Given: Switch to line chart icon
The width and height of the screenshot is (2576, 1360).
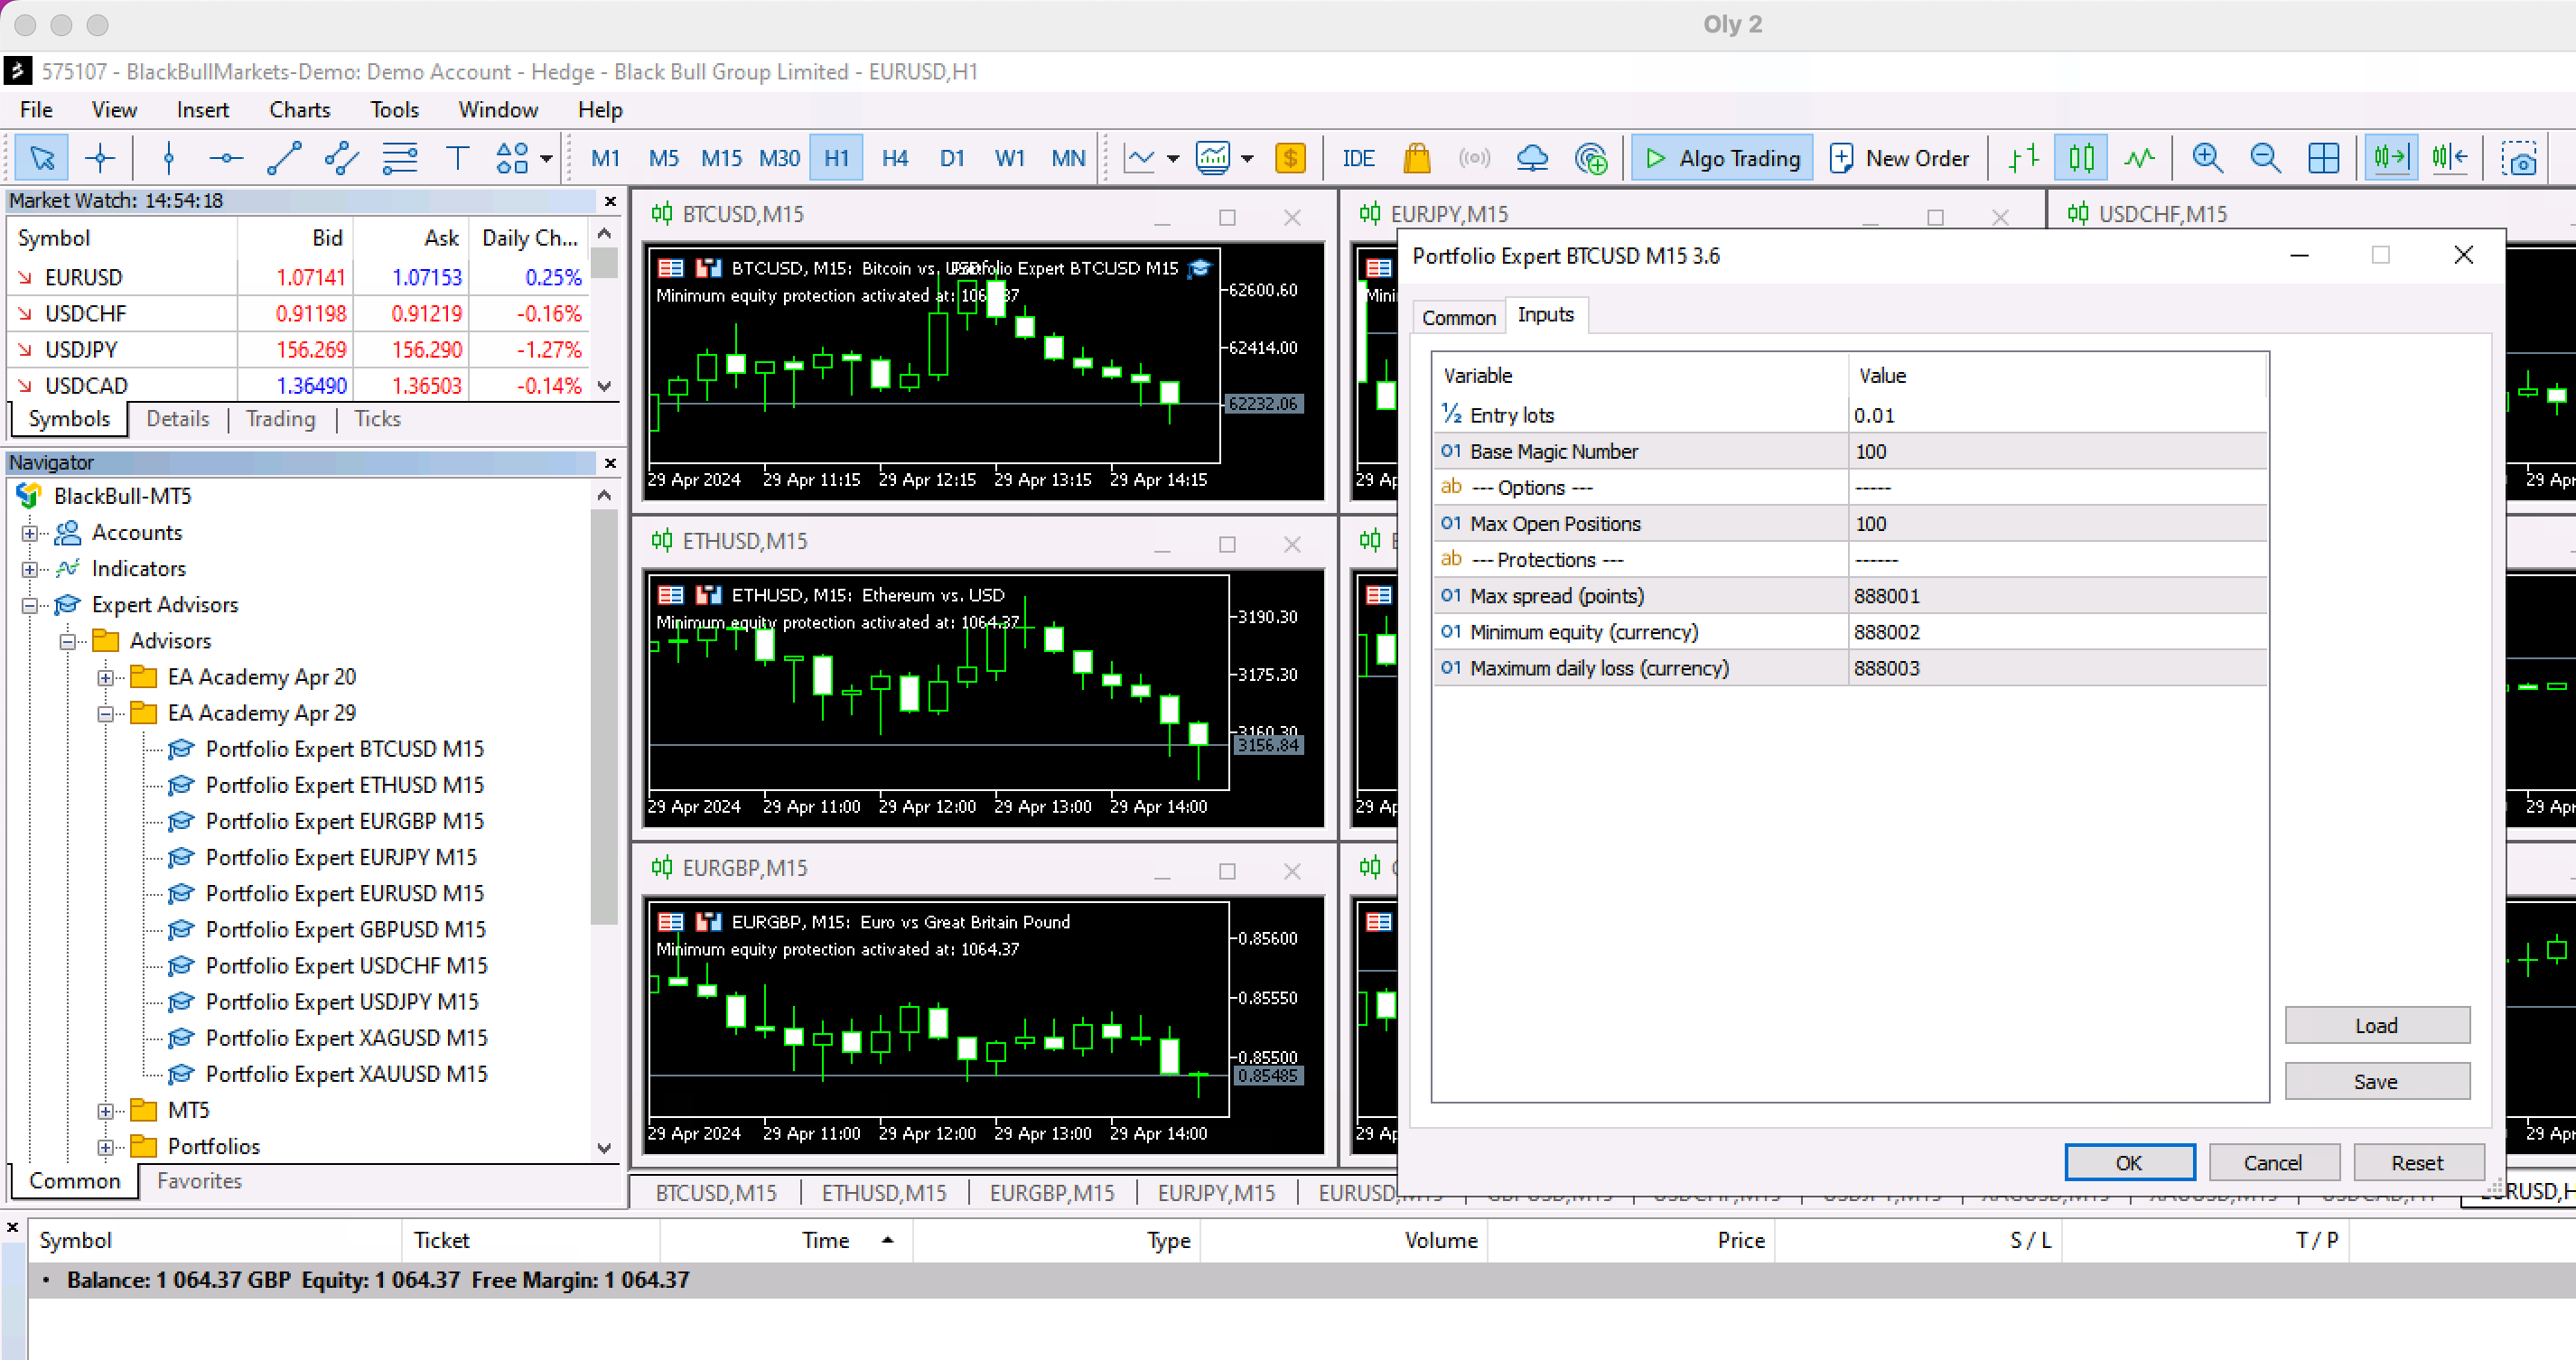Looking at the screenshot, I should pyautogui.click(x=2139, y=158).
